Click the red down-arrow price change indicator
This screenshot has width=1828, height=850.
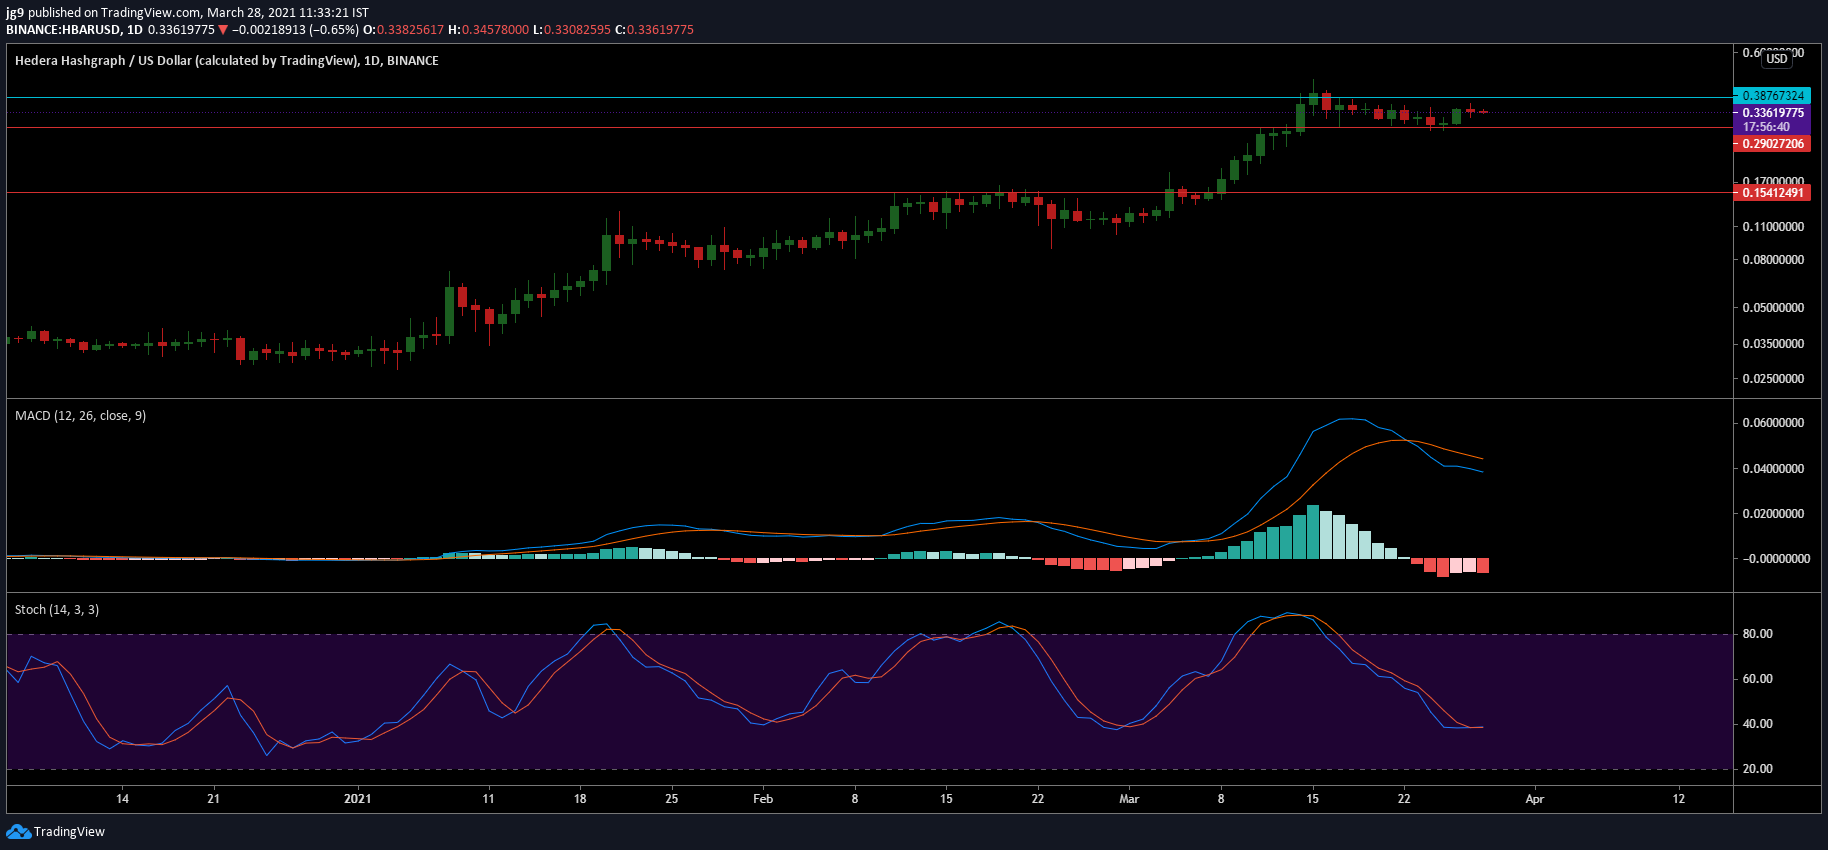(223, 30)
